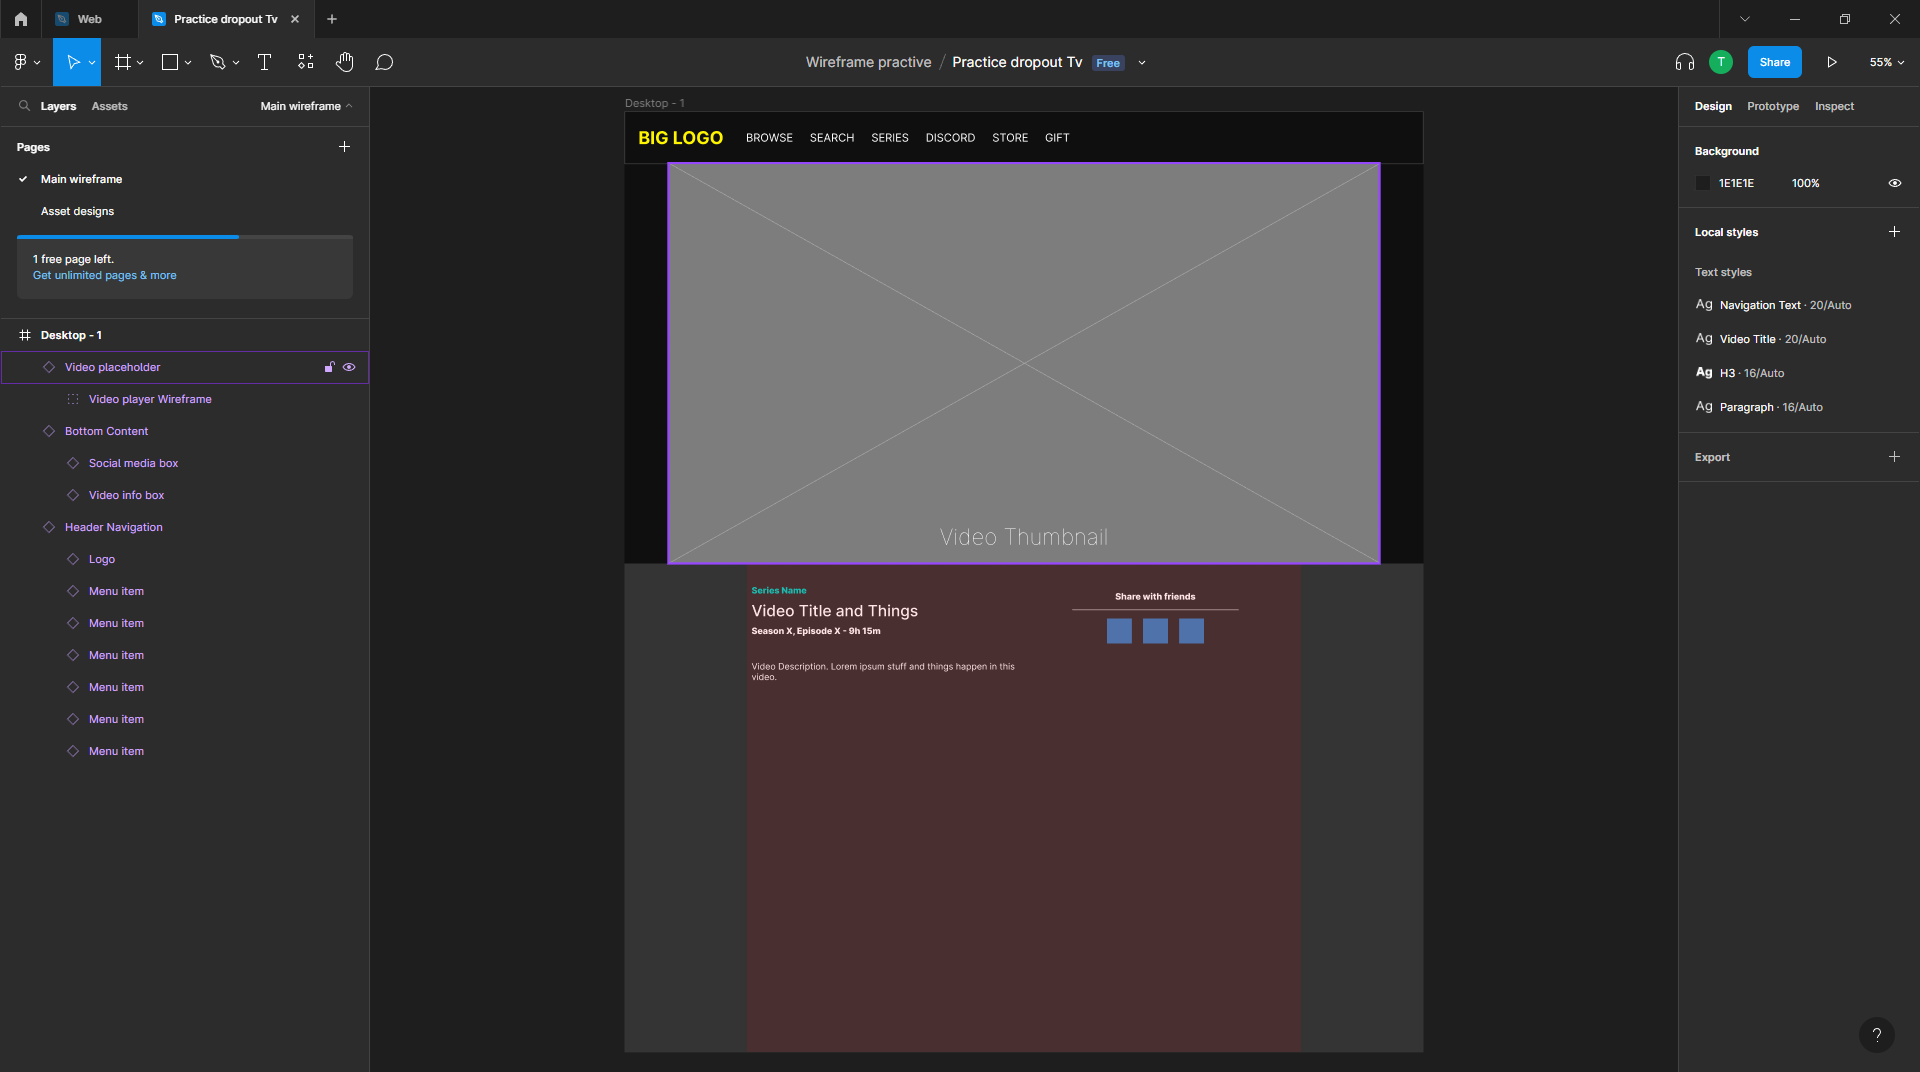Switch to the Assets tab
Image resolution: width=1920 pixels, height=1072 pixels.
click(109, 106)
